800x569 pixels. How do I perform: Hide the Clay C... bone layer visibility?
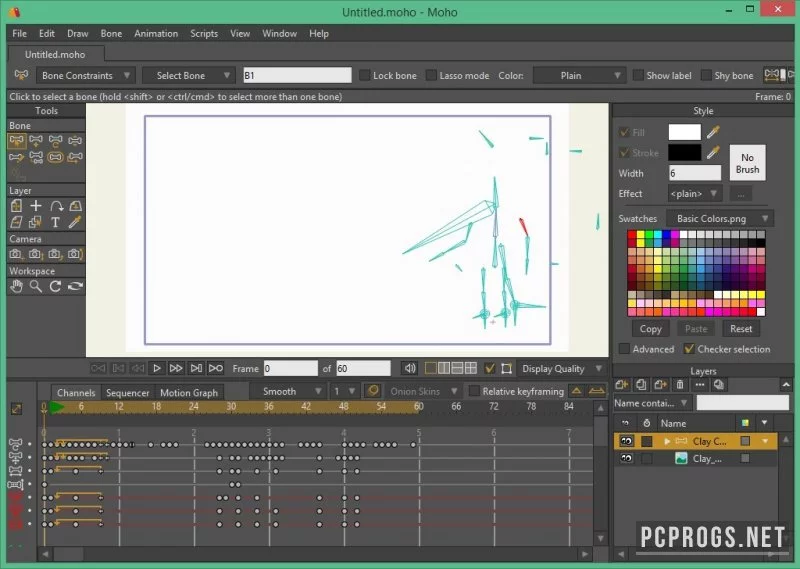point(626,441)
